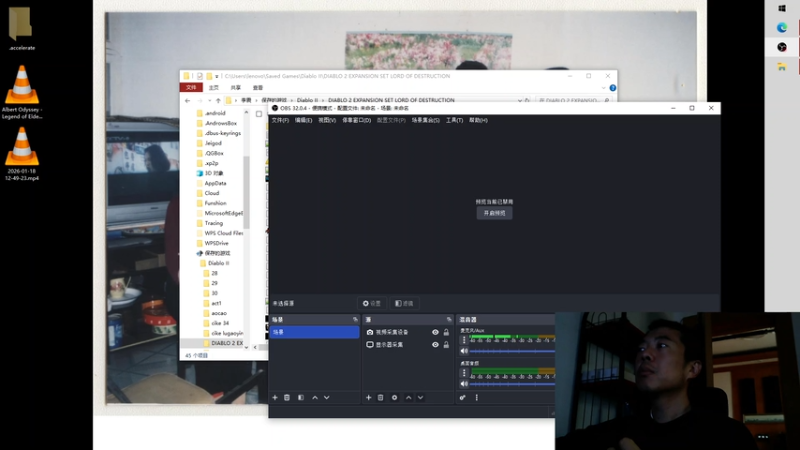This screenshot has width=800, height=450.
Task: Open advanced audio properties icon in mixer
Action: 462,397
